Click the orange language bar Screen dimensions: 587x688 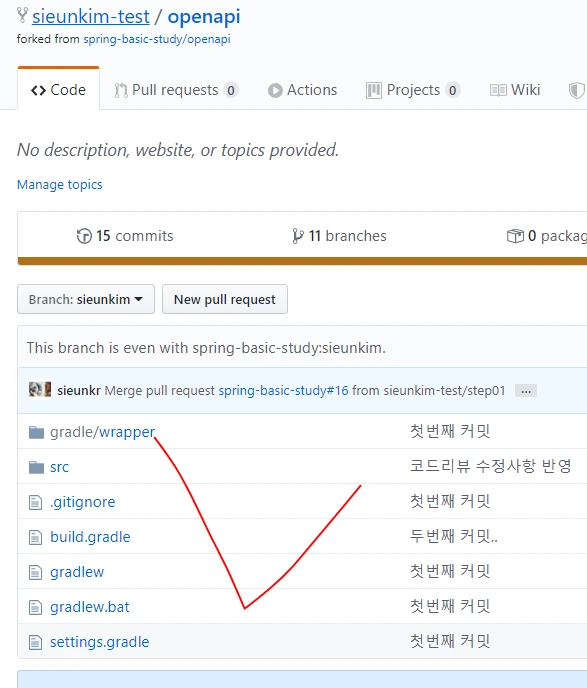[x=302, y=261]
